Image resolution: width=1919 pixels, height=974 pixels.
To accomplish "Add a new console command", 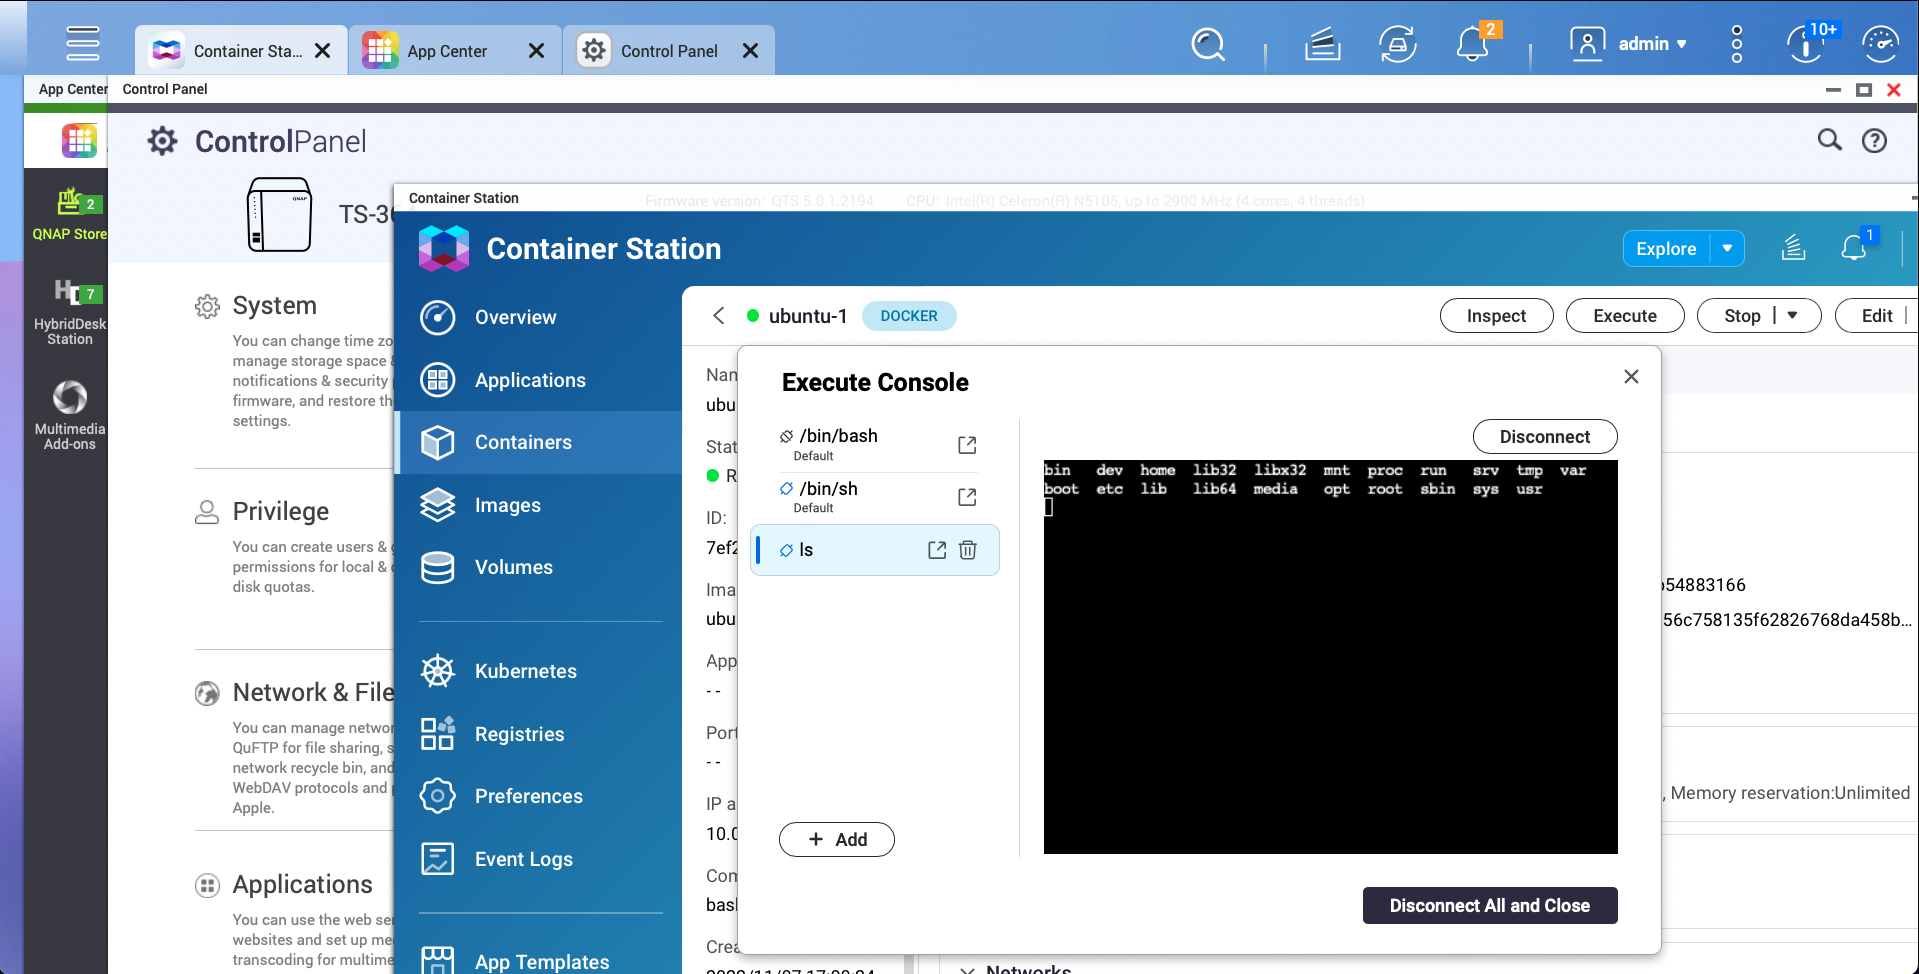I will pyautogui.click(x=836, y=840).
